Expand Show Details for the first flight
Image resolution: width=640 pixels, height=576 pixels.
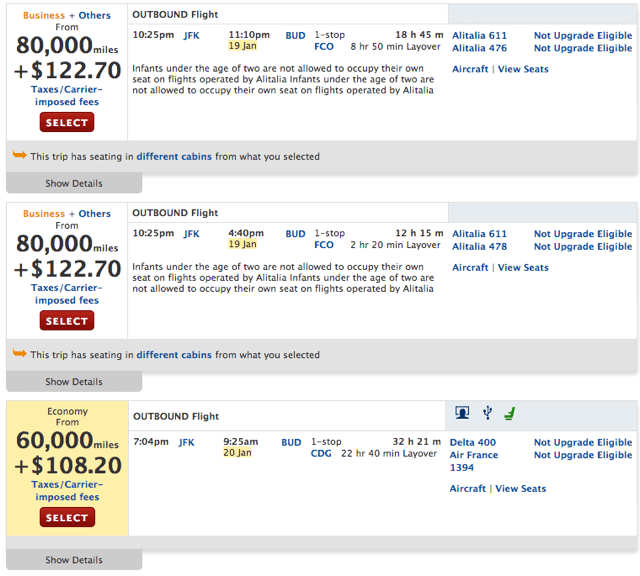click(x=74, y=183)
